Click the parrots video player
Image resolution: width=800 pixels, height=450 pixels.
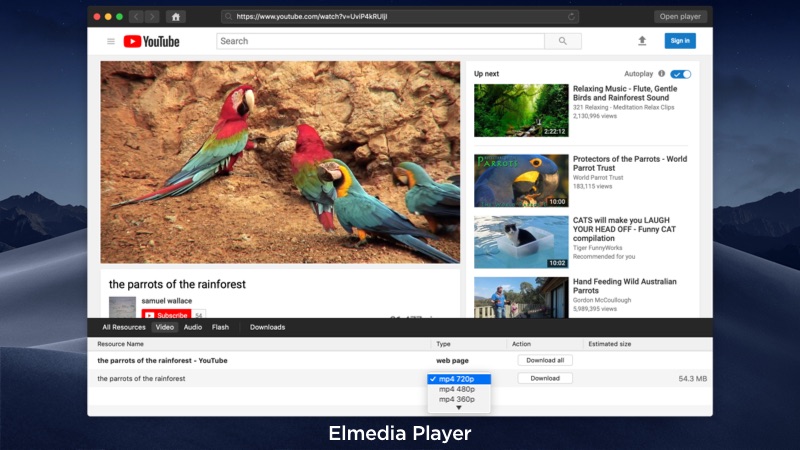pos(280,162)
